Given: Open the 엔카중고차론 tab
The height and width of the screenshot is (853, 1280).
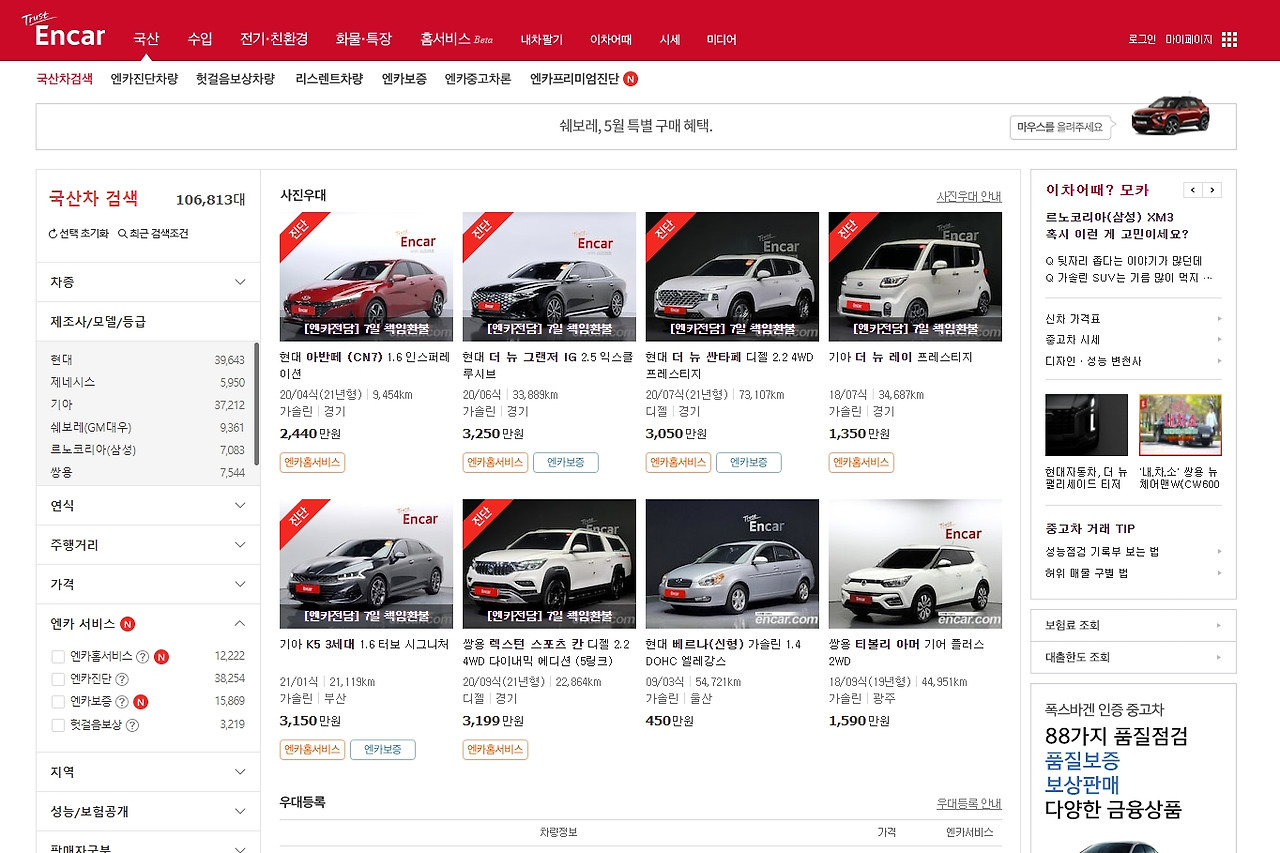Looking at the screenshot, I should pos(478,79).
